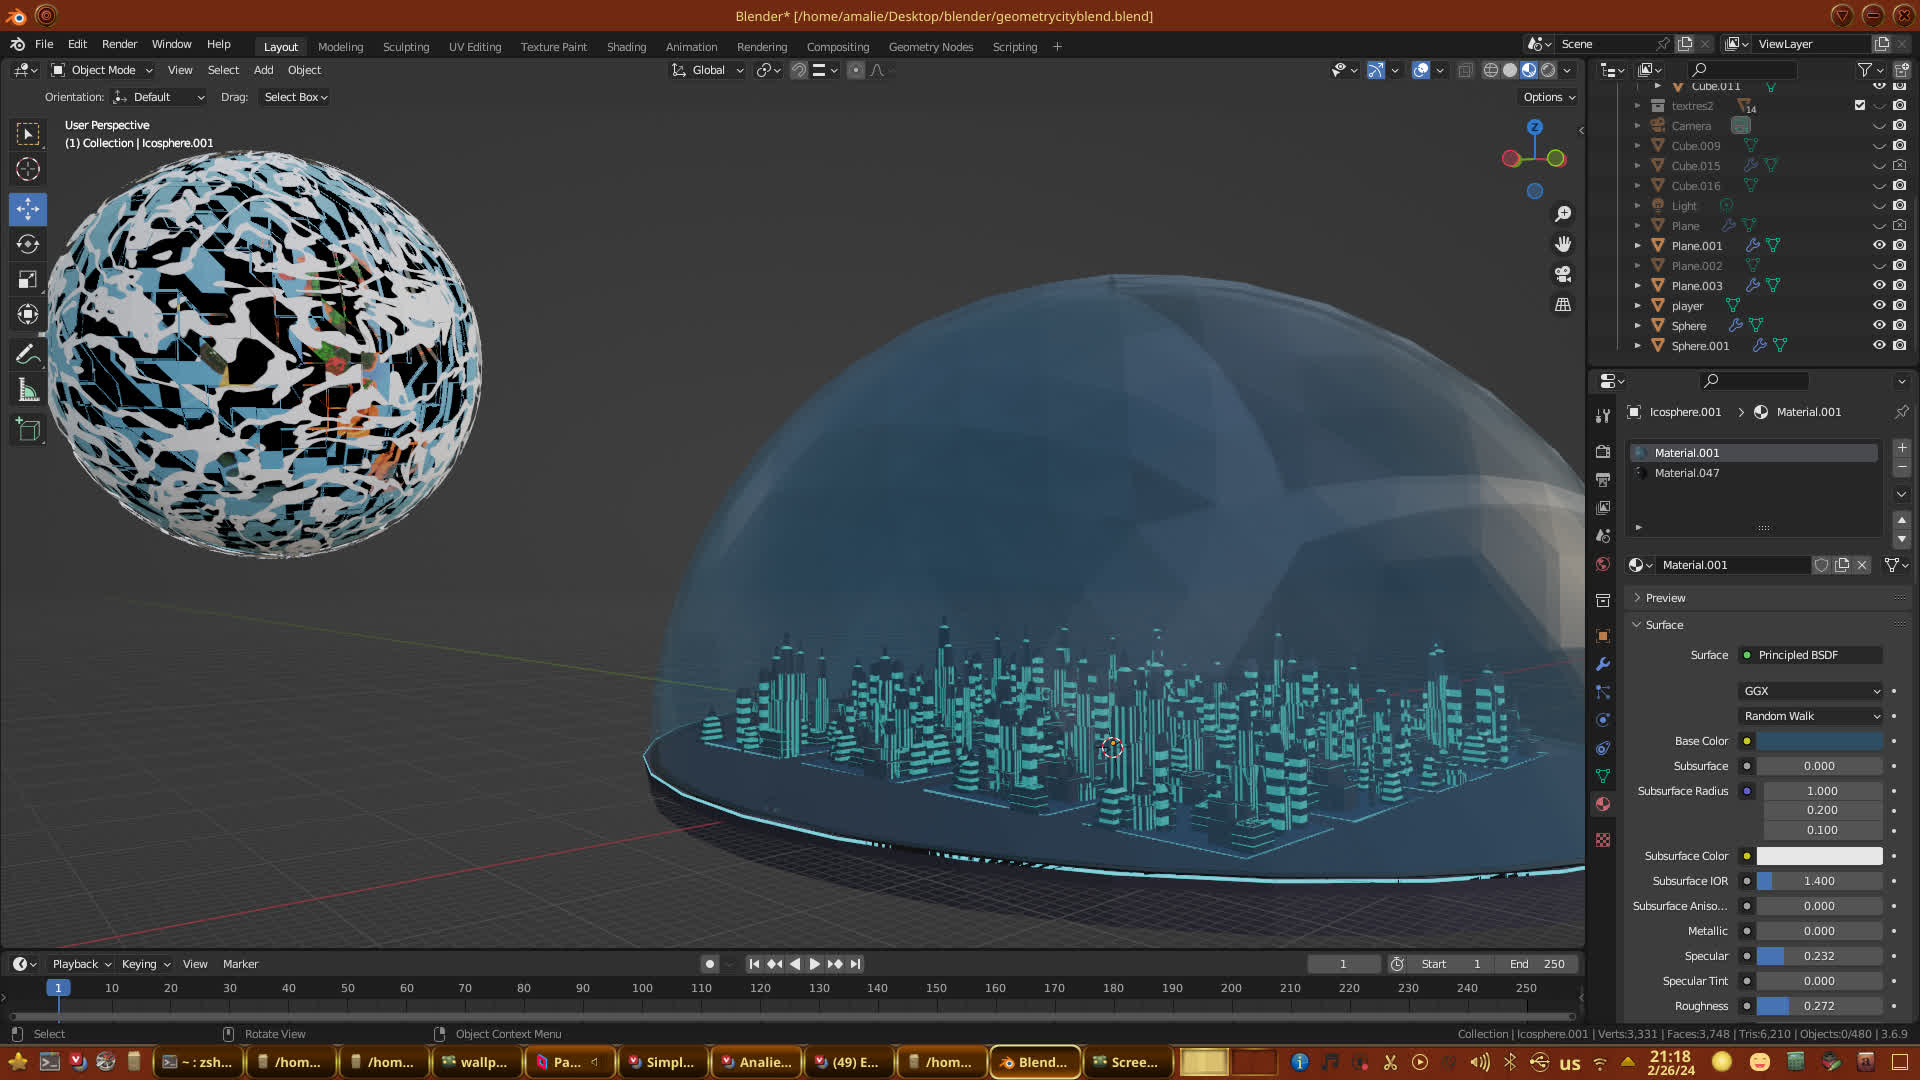Click the camera view icon
Image resolution: width=1920 pixels, height=1080 pixels.
tap(1562, 274)
